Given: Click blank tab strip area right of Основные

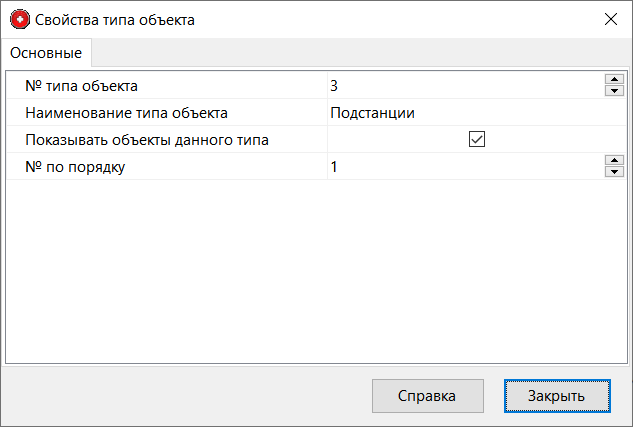Looking at the screenshot, I should 360,52.
